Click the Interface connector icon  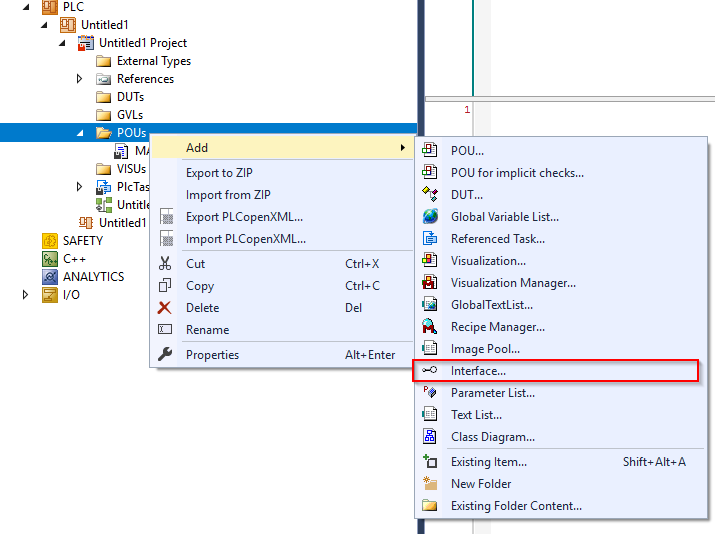(x=430, y=370)
